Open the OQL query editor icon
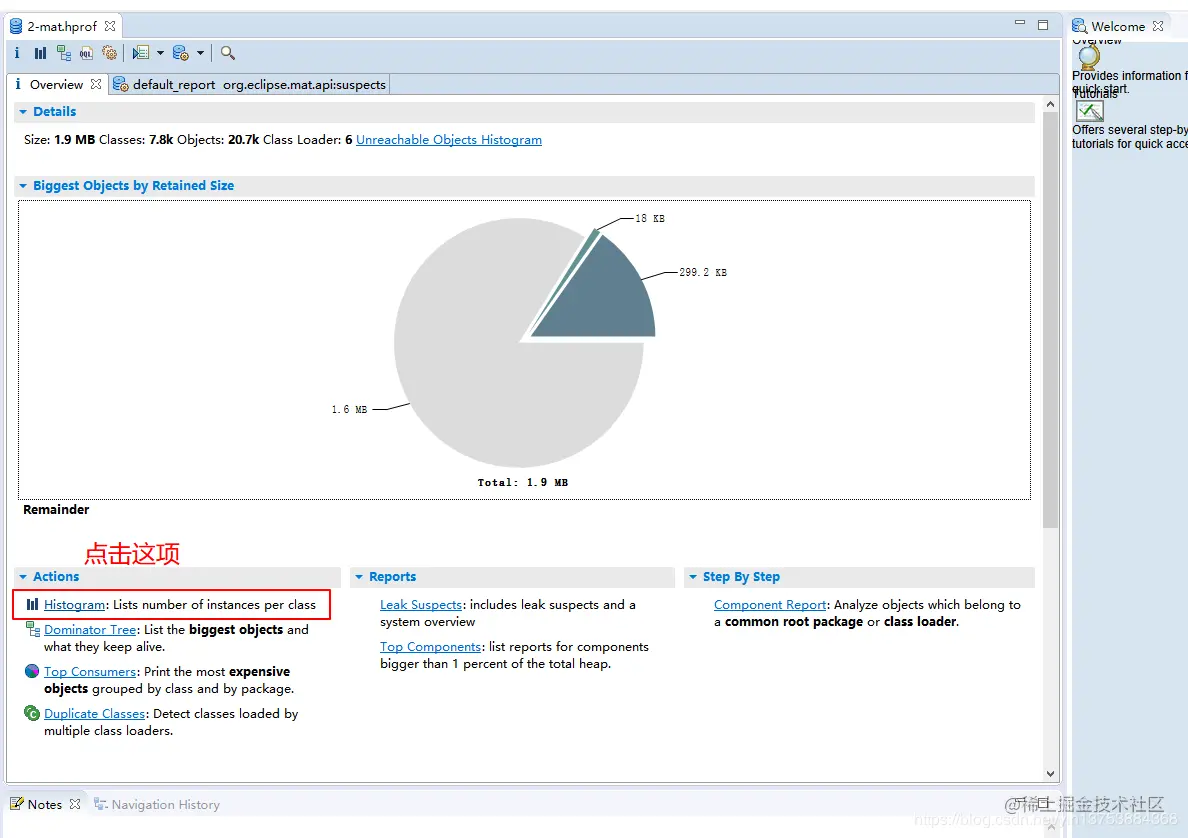The height and width of the screenshot is (838, 1188). (x=86, y=53)
